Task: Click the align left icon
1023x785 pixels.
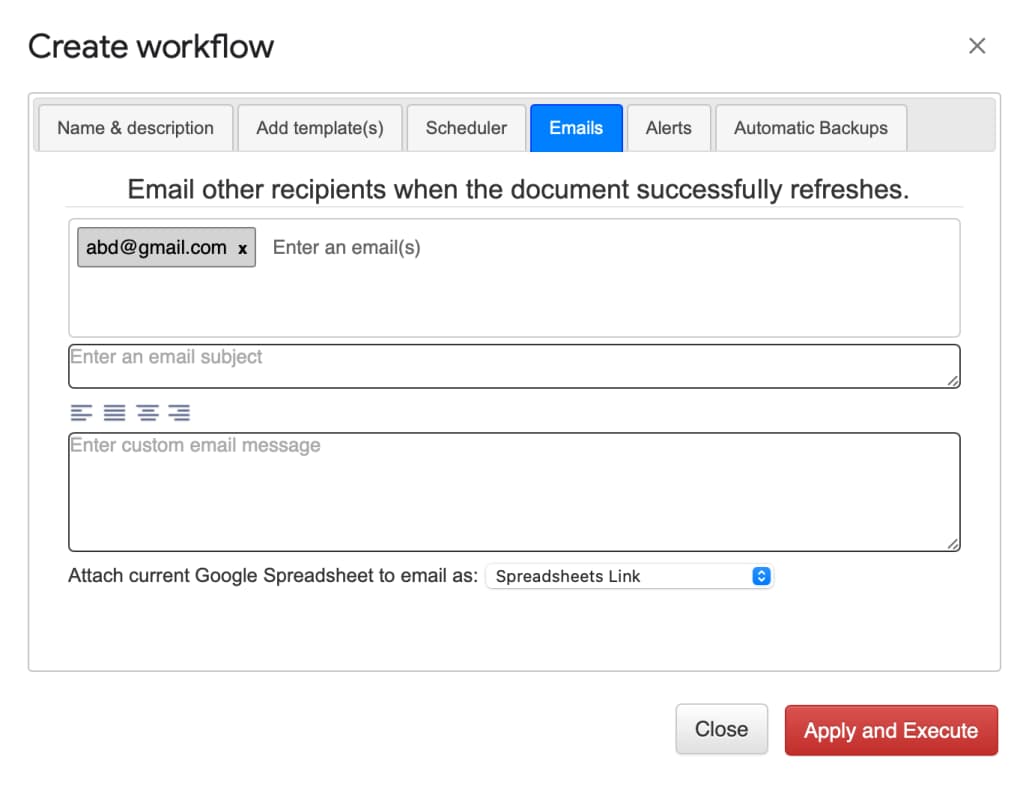Action: 81,412
